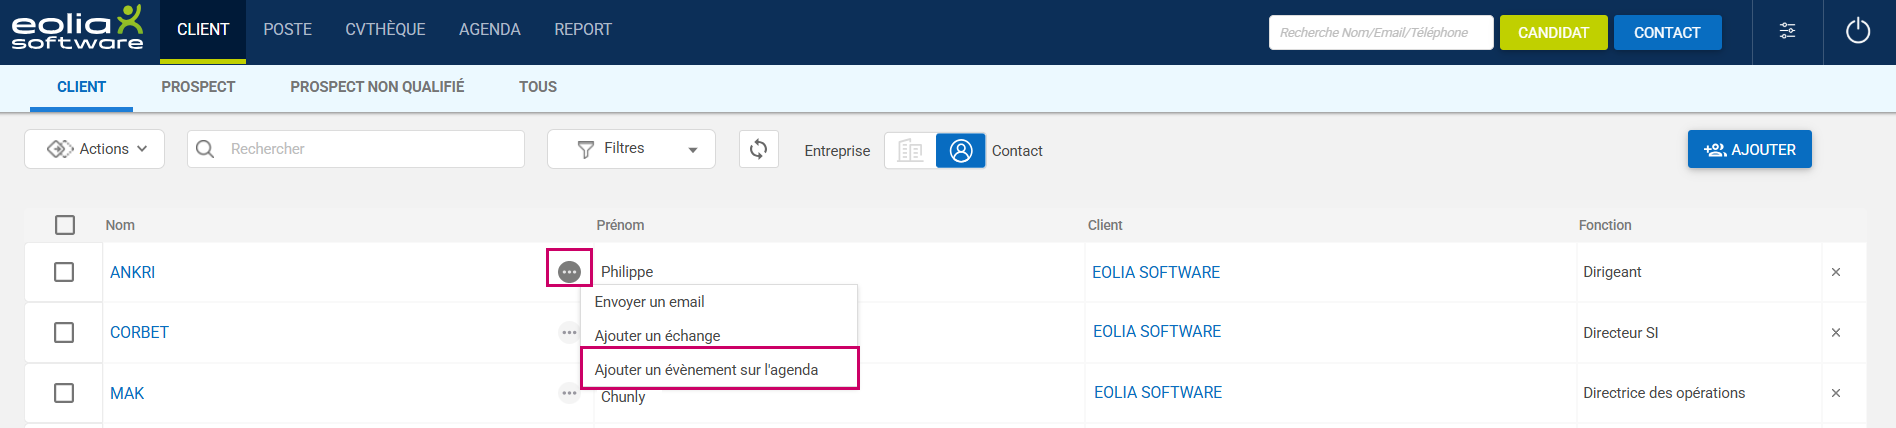Image resolution: width=1896 pixels, height=428 pixels.
Task: Click the yellow CANDIDAT button
Action: click(1552, 32)
